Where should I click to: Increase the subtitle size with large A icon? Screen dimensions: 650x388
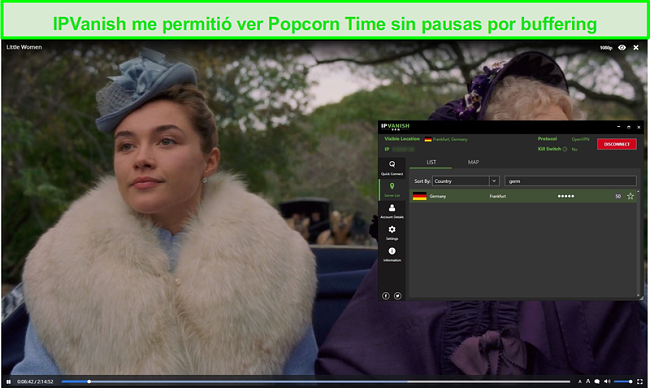588,381
